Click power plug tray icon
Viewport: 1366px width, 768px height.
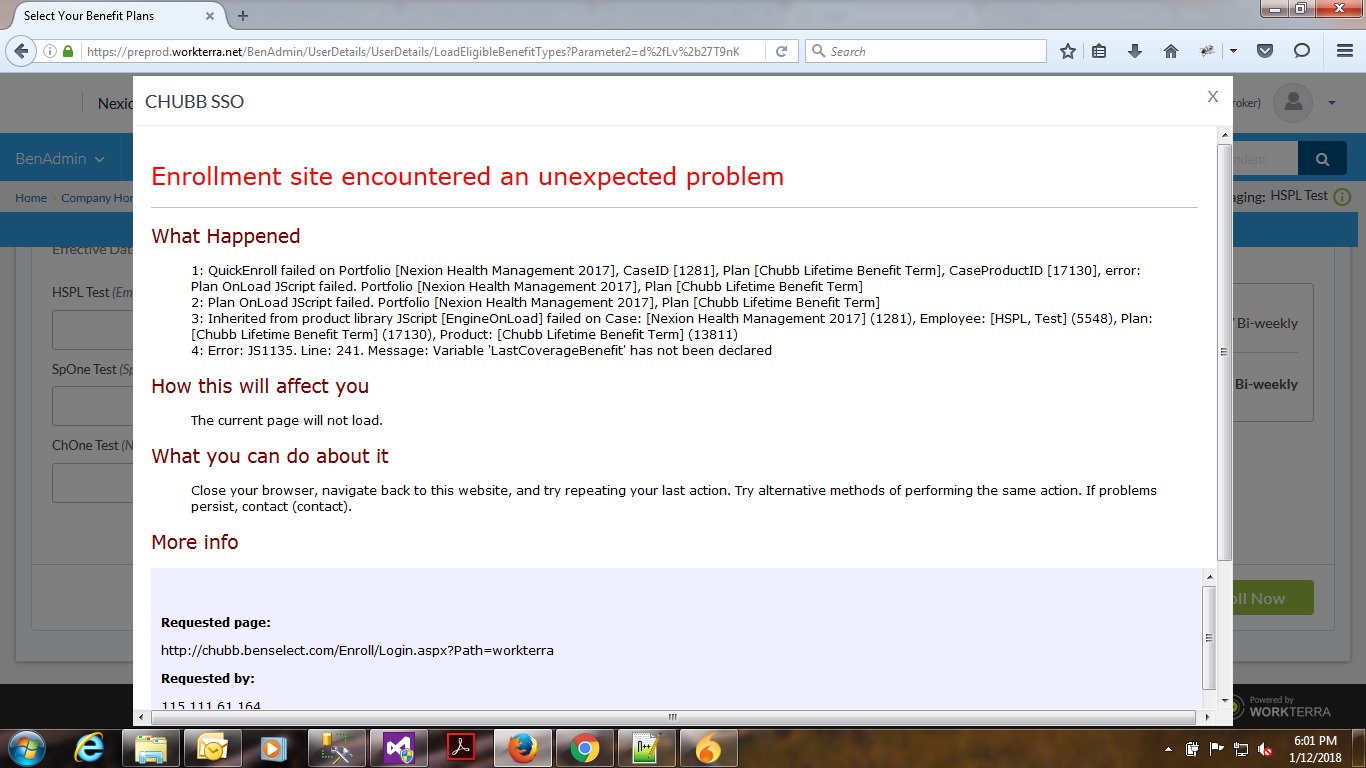point(1192,749)
